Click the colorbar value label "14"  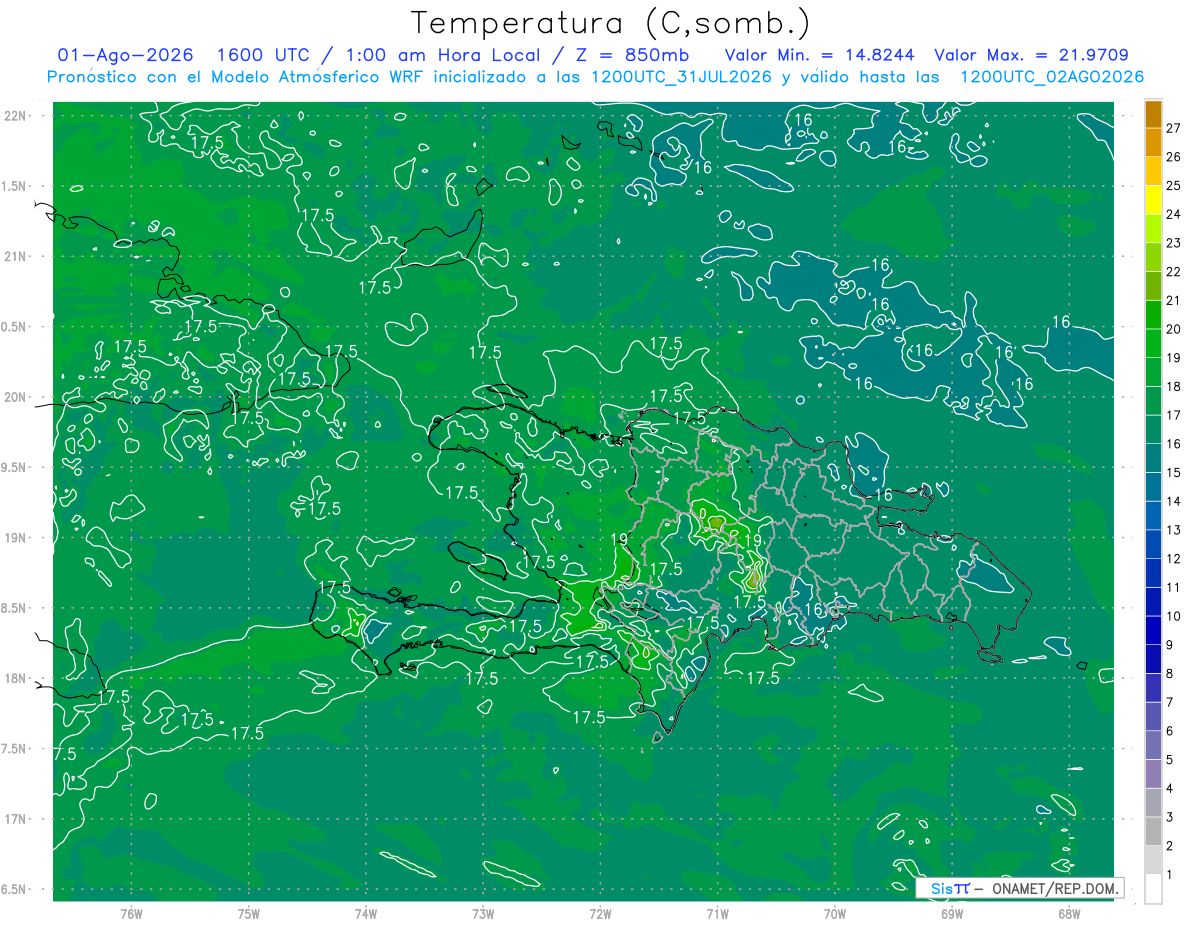click(x=1173, y=501)
